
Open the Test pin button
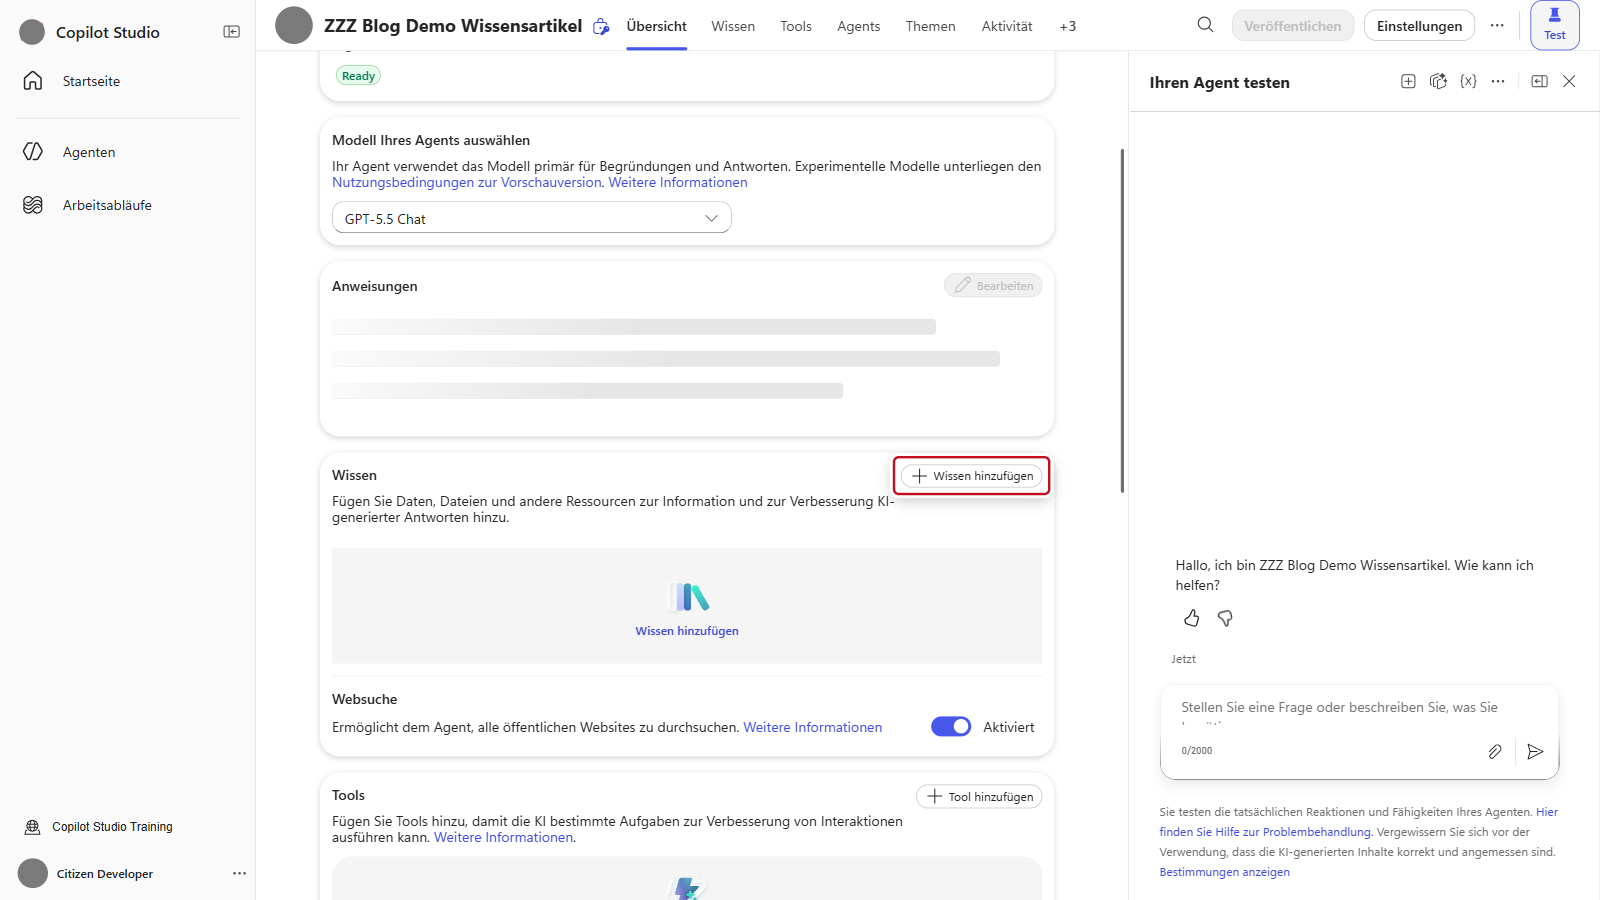1555,25
